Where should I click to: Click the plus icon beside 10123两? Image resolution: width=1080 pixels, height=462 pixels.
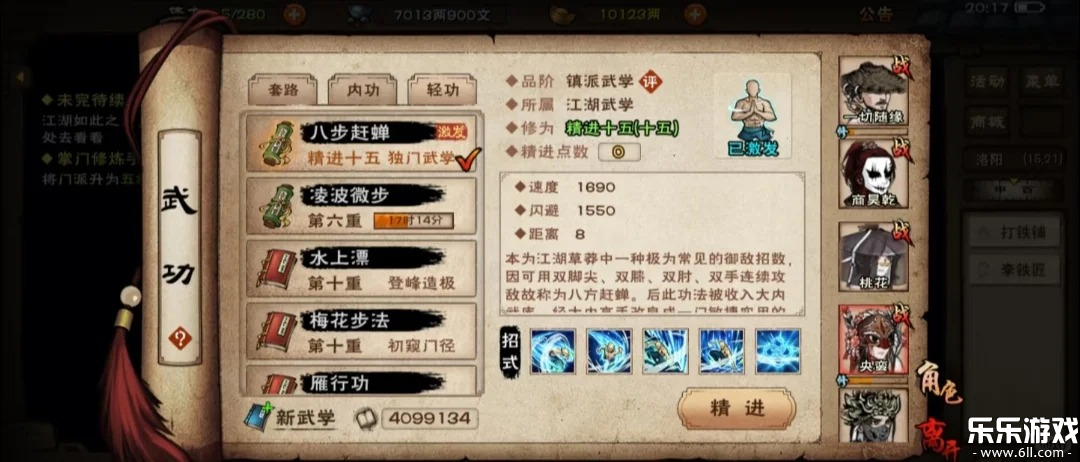(695, 14)
